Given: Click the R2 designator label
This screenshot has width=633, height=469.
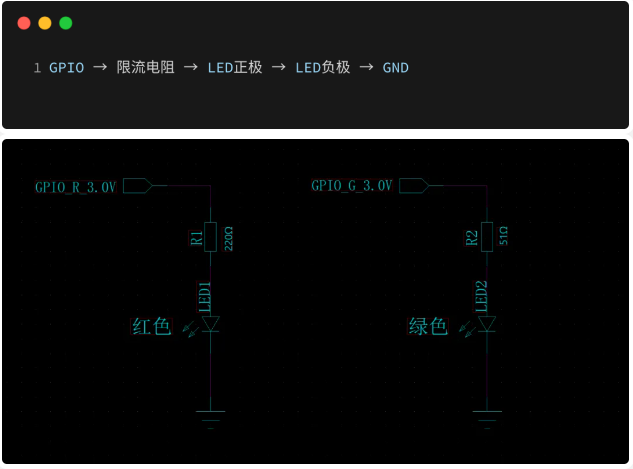Looking at the screenshot, I should coord(472,238).
